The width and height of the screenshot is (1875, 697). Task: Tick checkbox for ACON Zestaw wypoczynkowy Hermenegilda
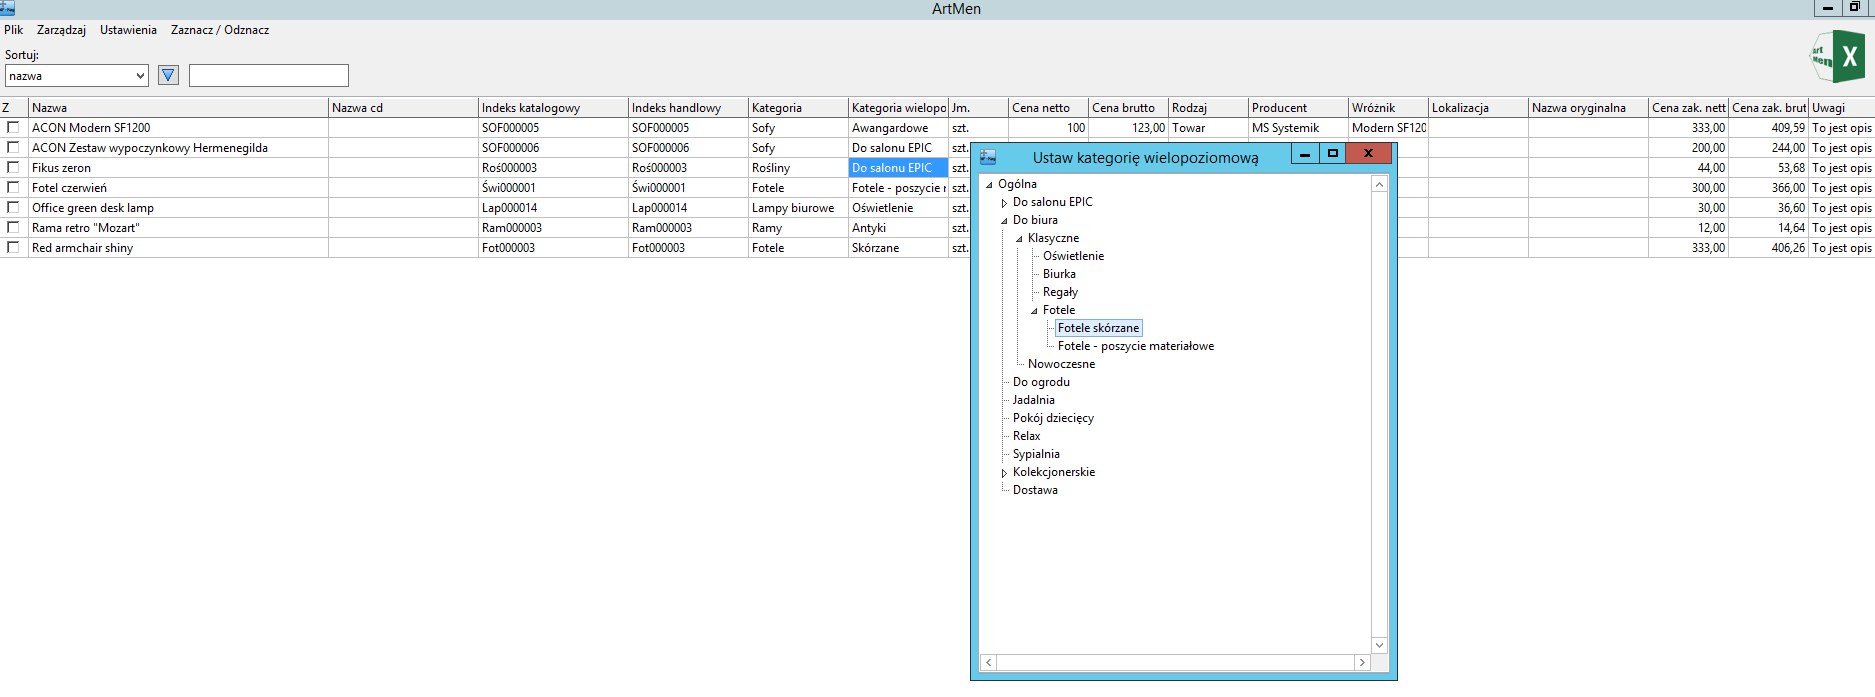13,147
